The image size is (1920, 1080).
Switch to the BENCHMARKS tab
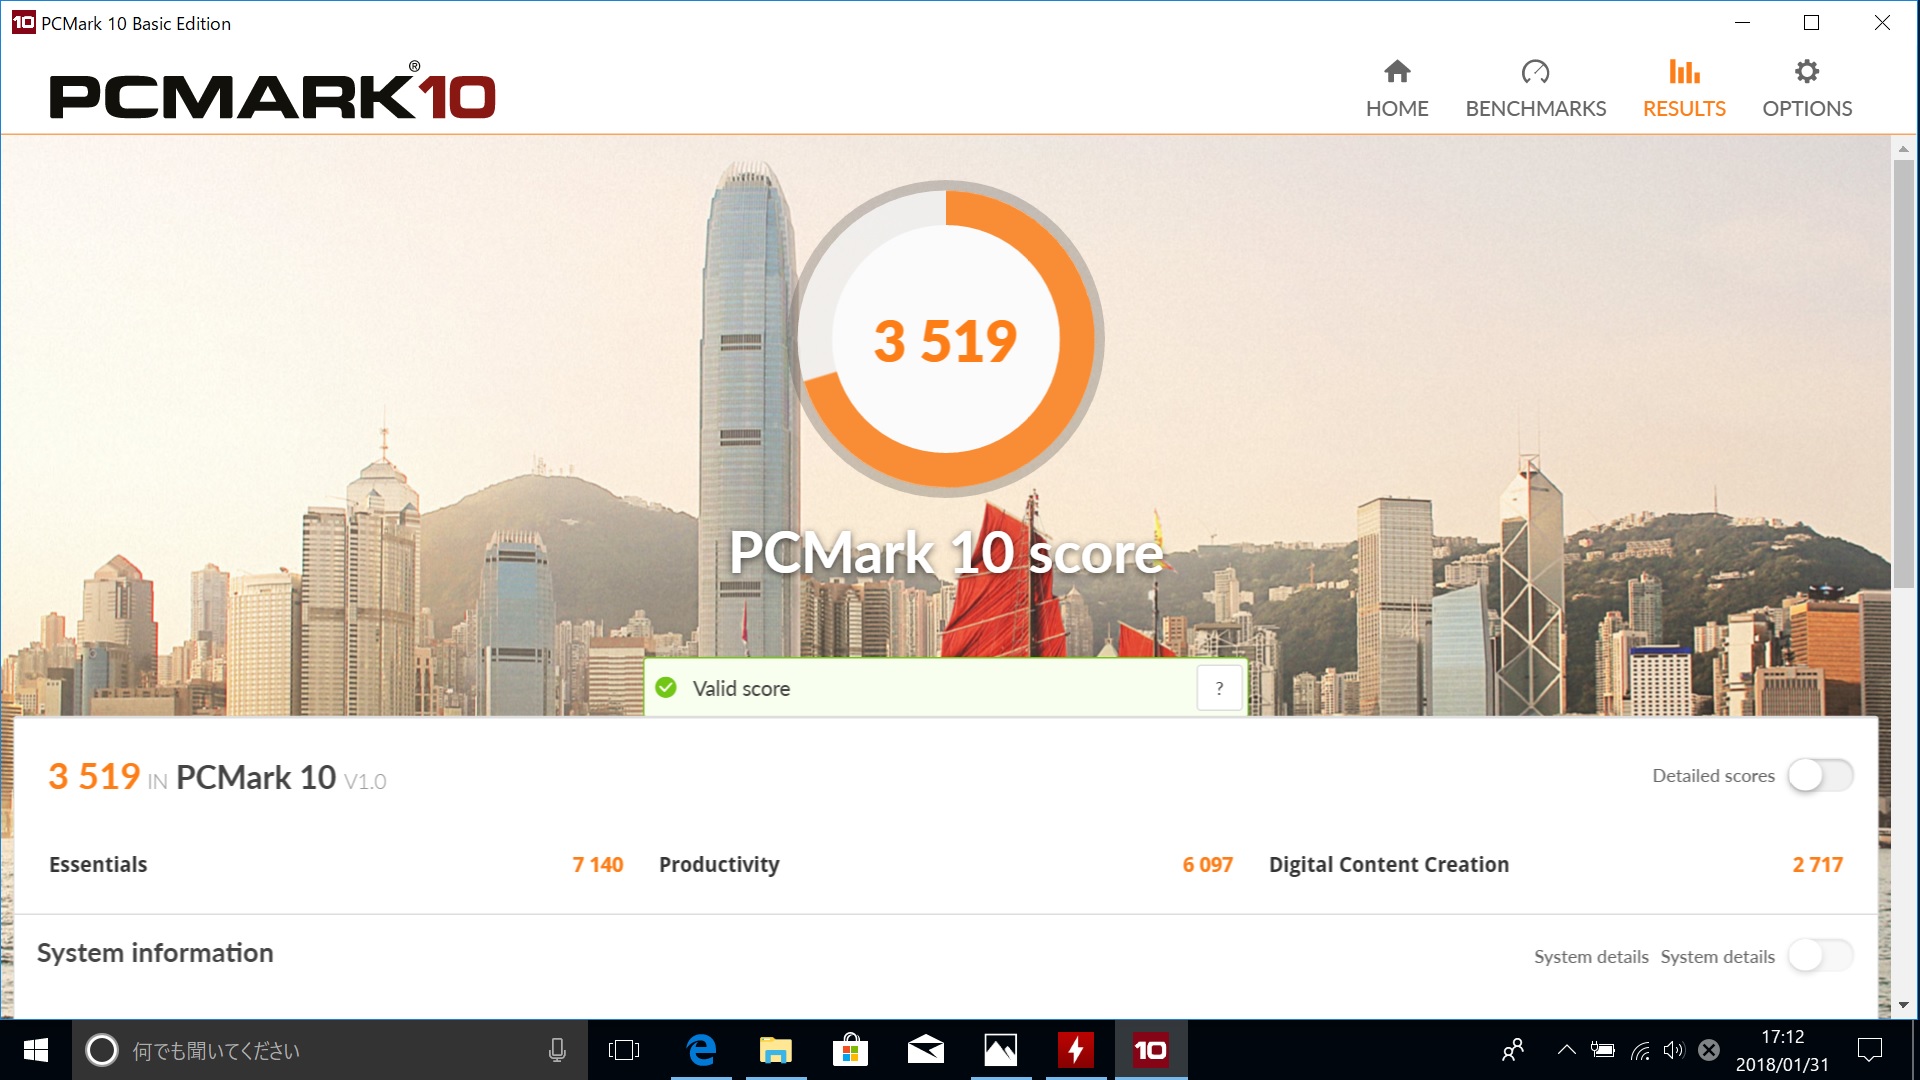click(x=1535, y=88)
